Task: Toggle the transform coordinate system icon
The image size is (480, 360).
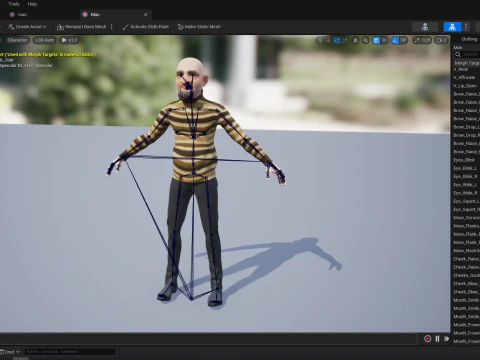Action: 356,40
